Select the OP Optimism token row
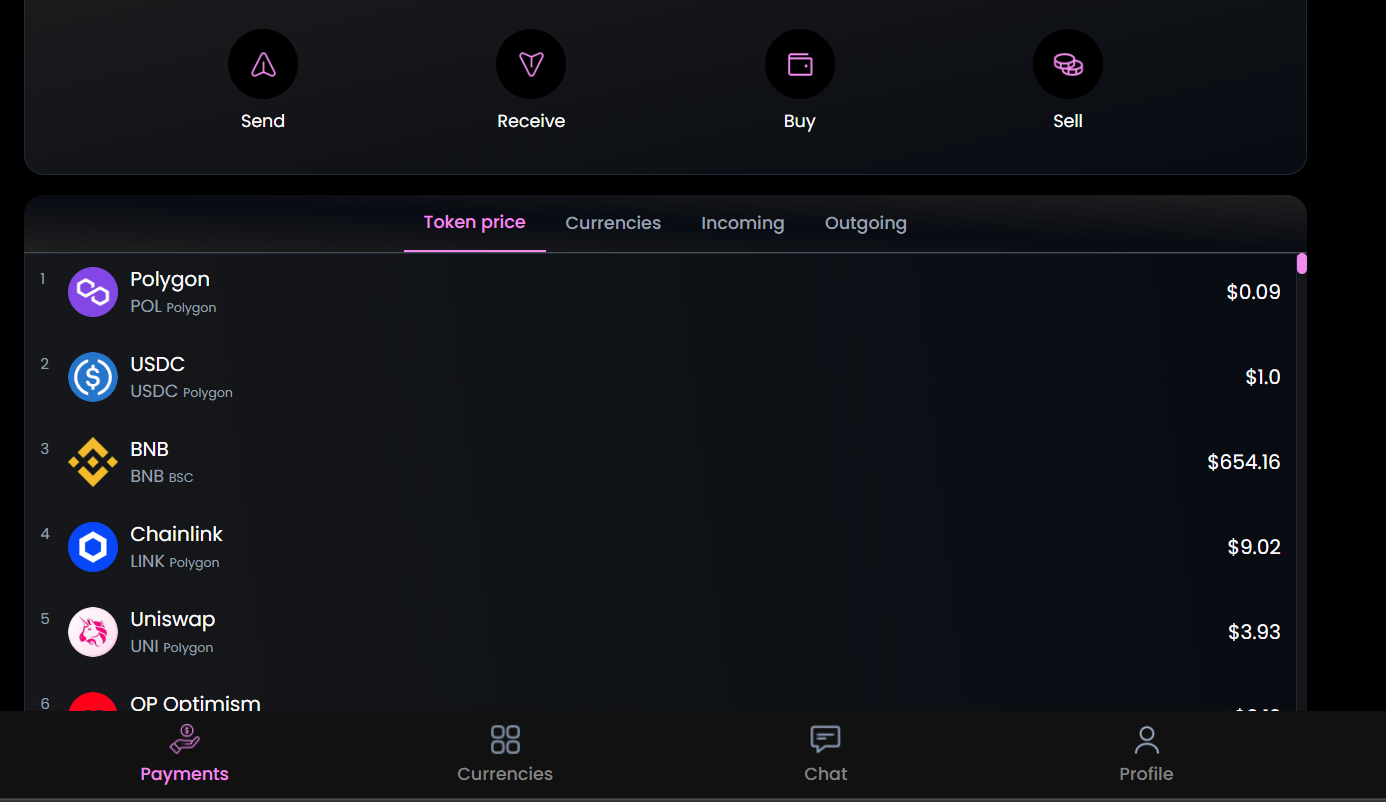This screenshot has width=1386, height=802. (196, 703)
